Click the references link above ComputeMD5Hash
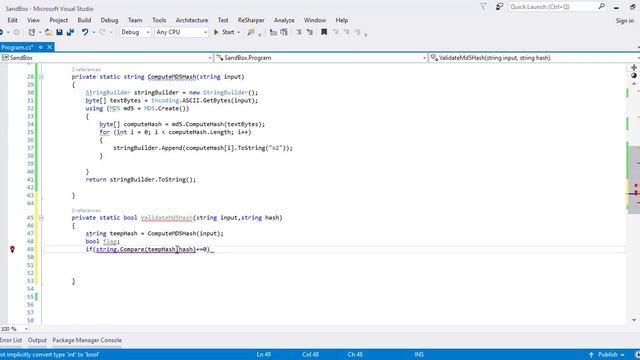This screenshot has width=640, height=360. [x=86, y=69]
